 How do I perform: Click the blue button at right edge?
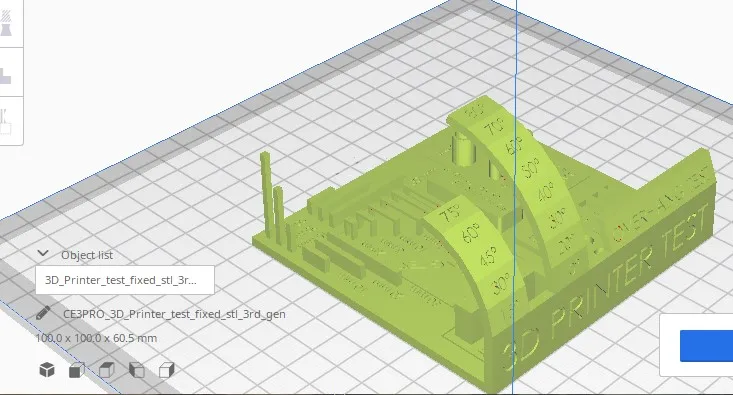point(706,346)
